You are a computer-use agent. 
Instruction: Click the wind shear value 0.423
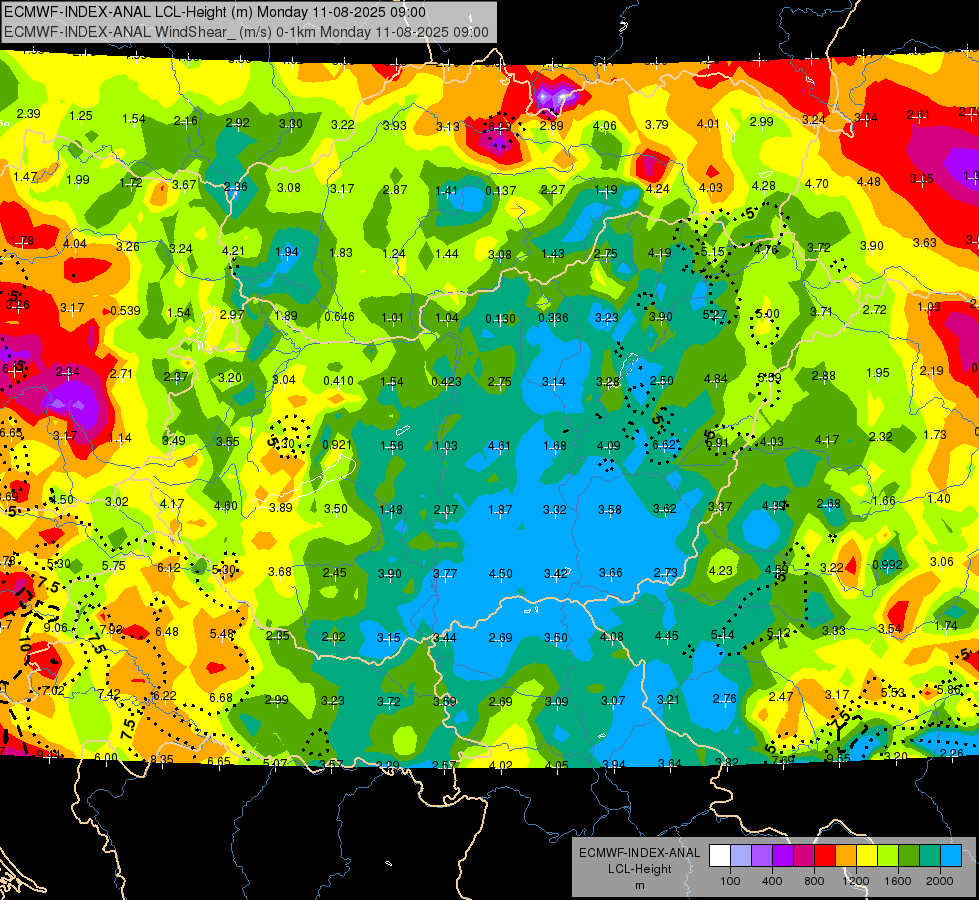[446, 382]
